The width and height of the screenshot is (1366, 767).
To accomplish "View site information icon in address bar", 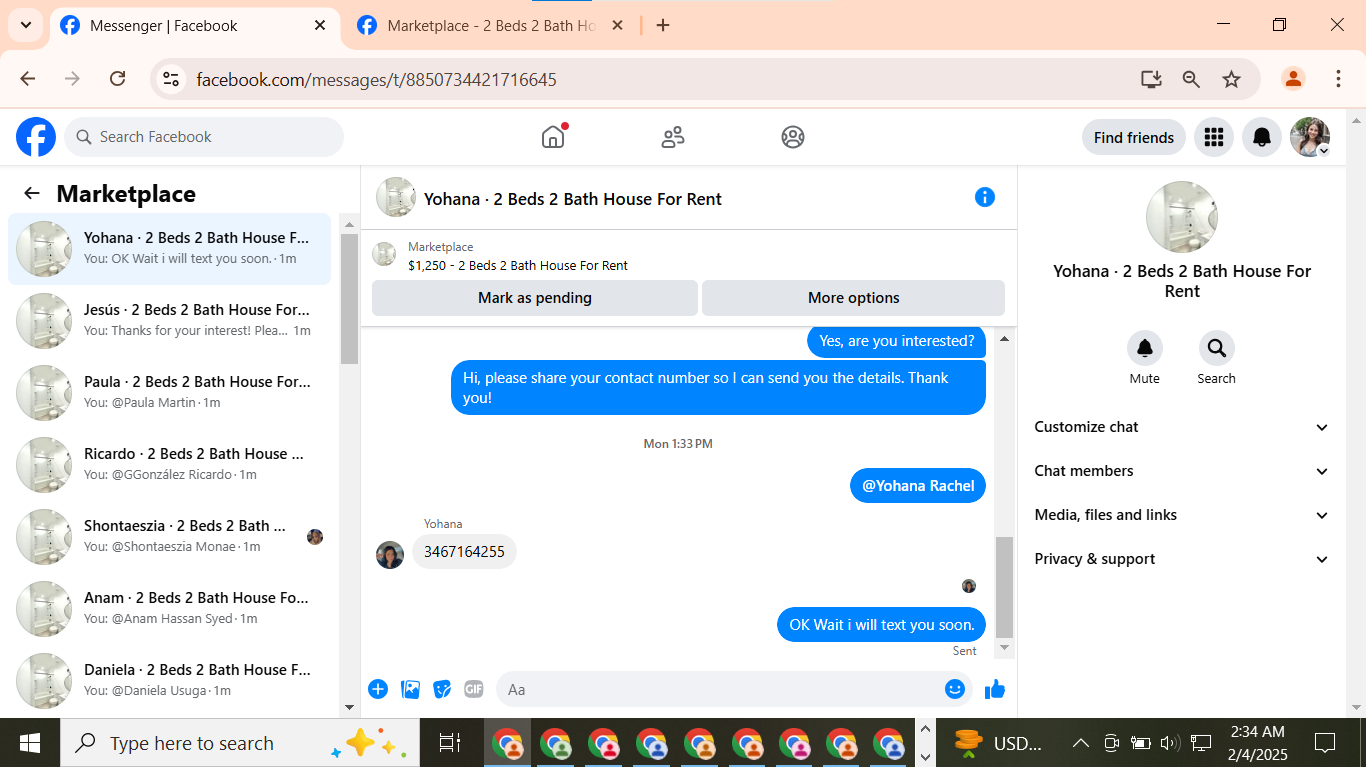I will [x=171, y=79].
